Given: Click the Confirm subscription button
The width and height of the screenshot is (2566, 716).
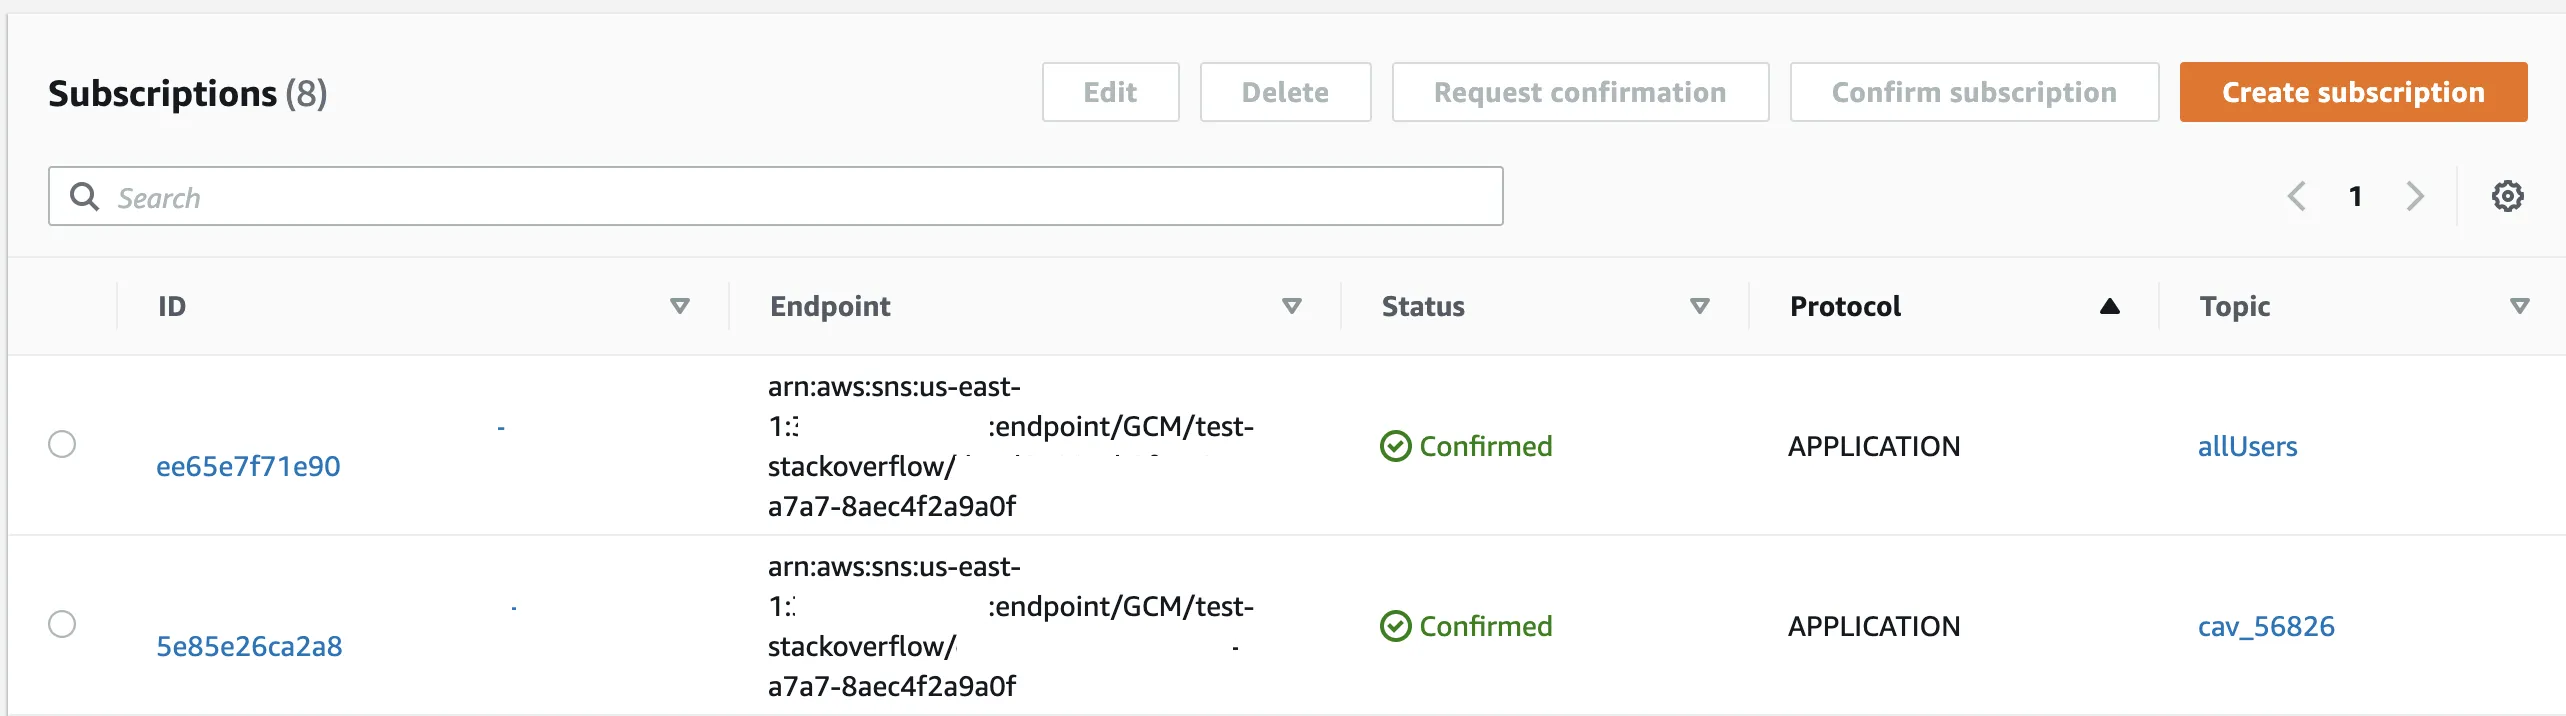Looking at the screenshot, I should click(1974, 92).
